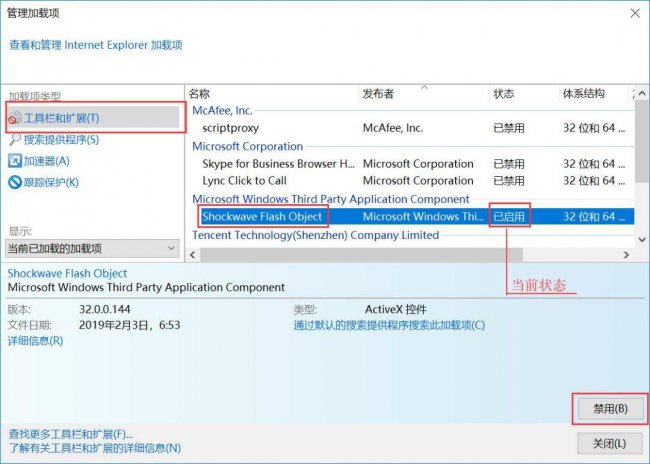Close the 管理加载项 dialog with the X
The image size is (650, 464).
click(635, 13)
